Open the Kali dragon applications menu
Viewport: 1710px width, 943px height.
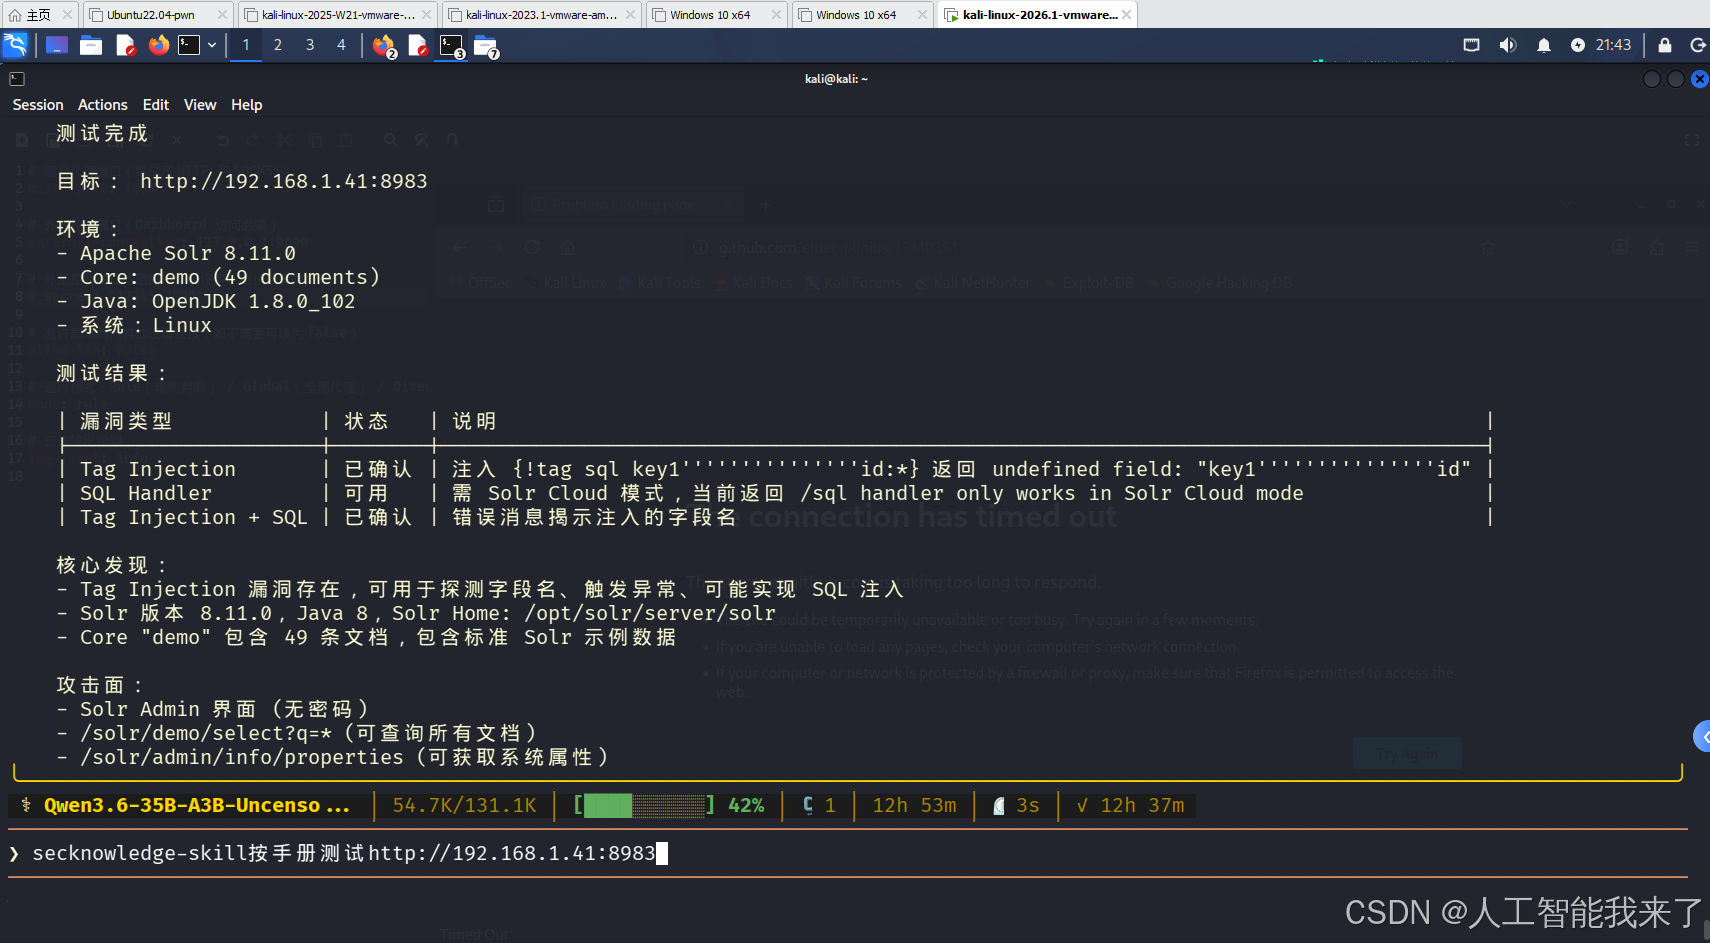click(16, 45)
